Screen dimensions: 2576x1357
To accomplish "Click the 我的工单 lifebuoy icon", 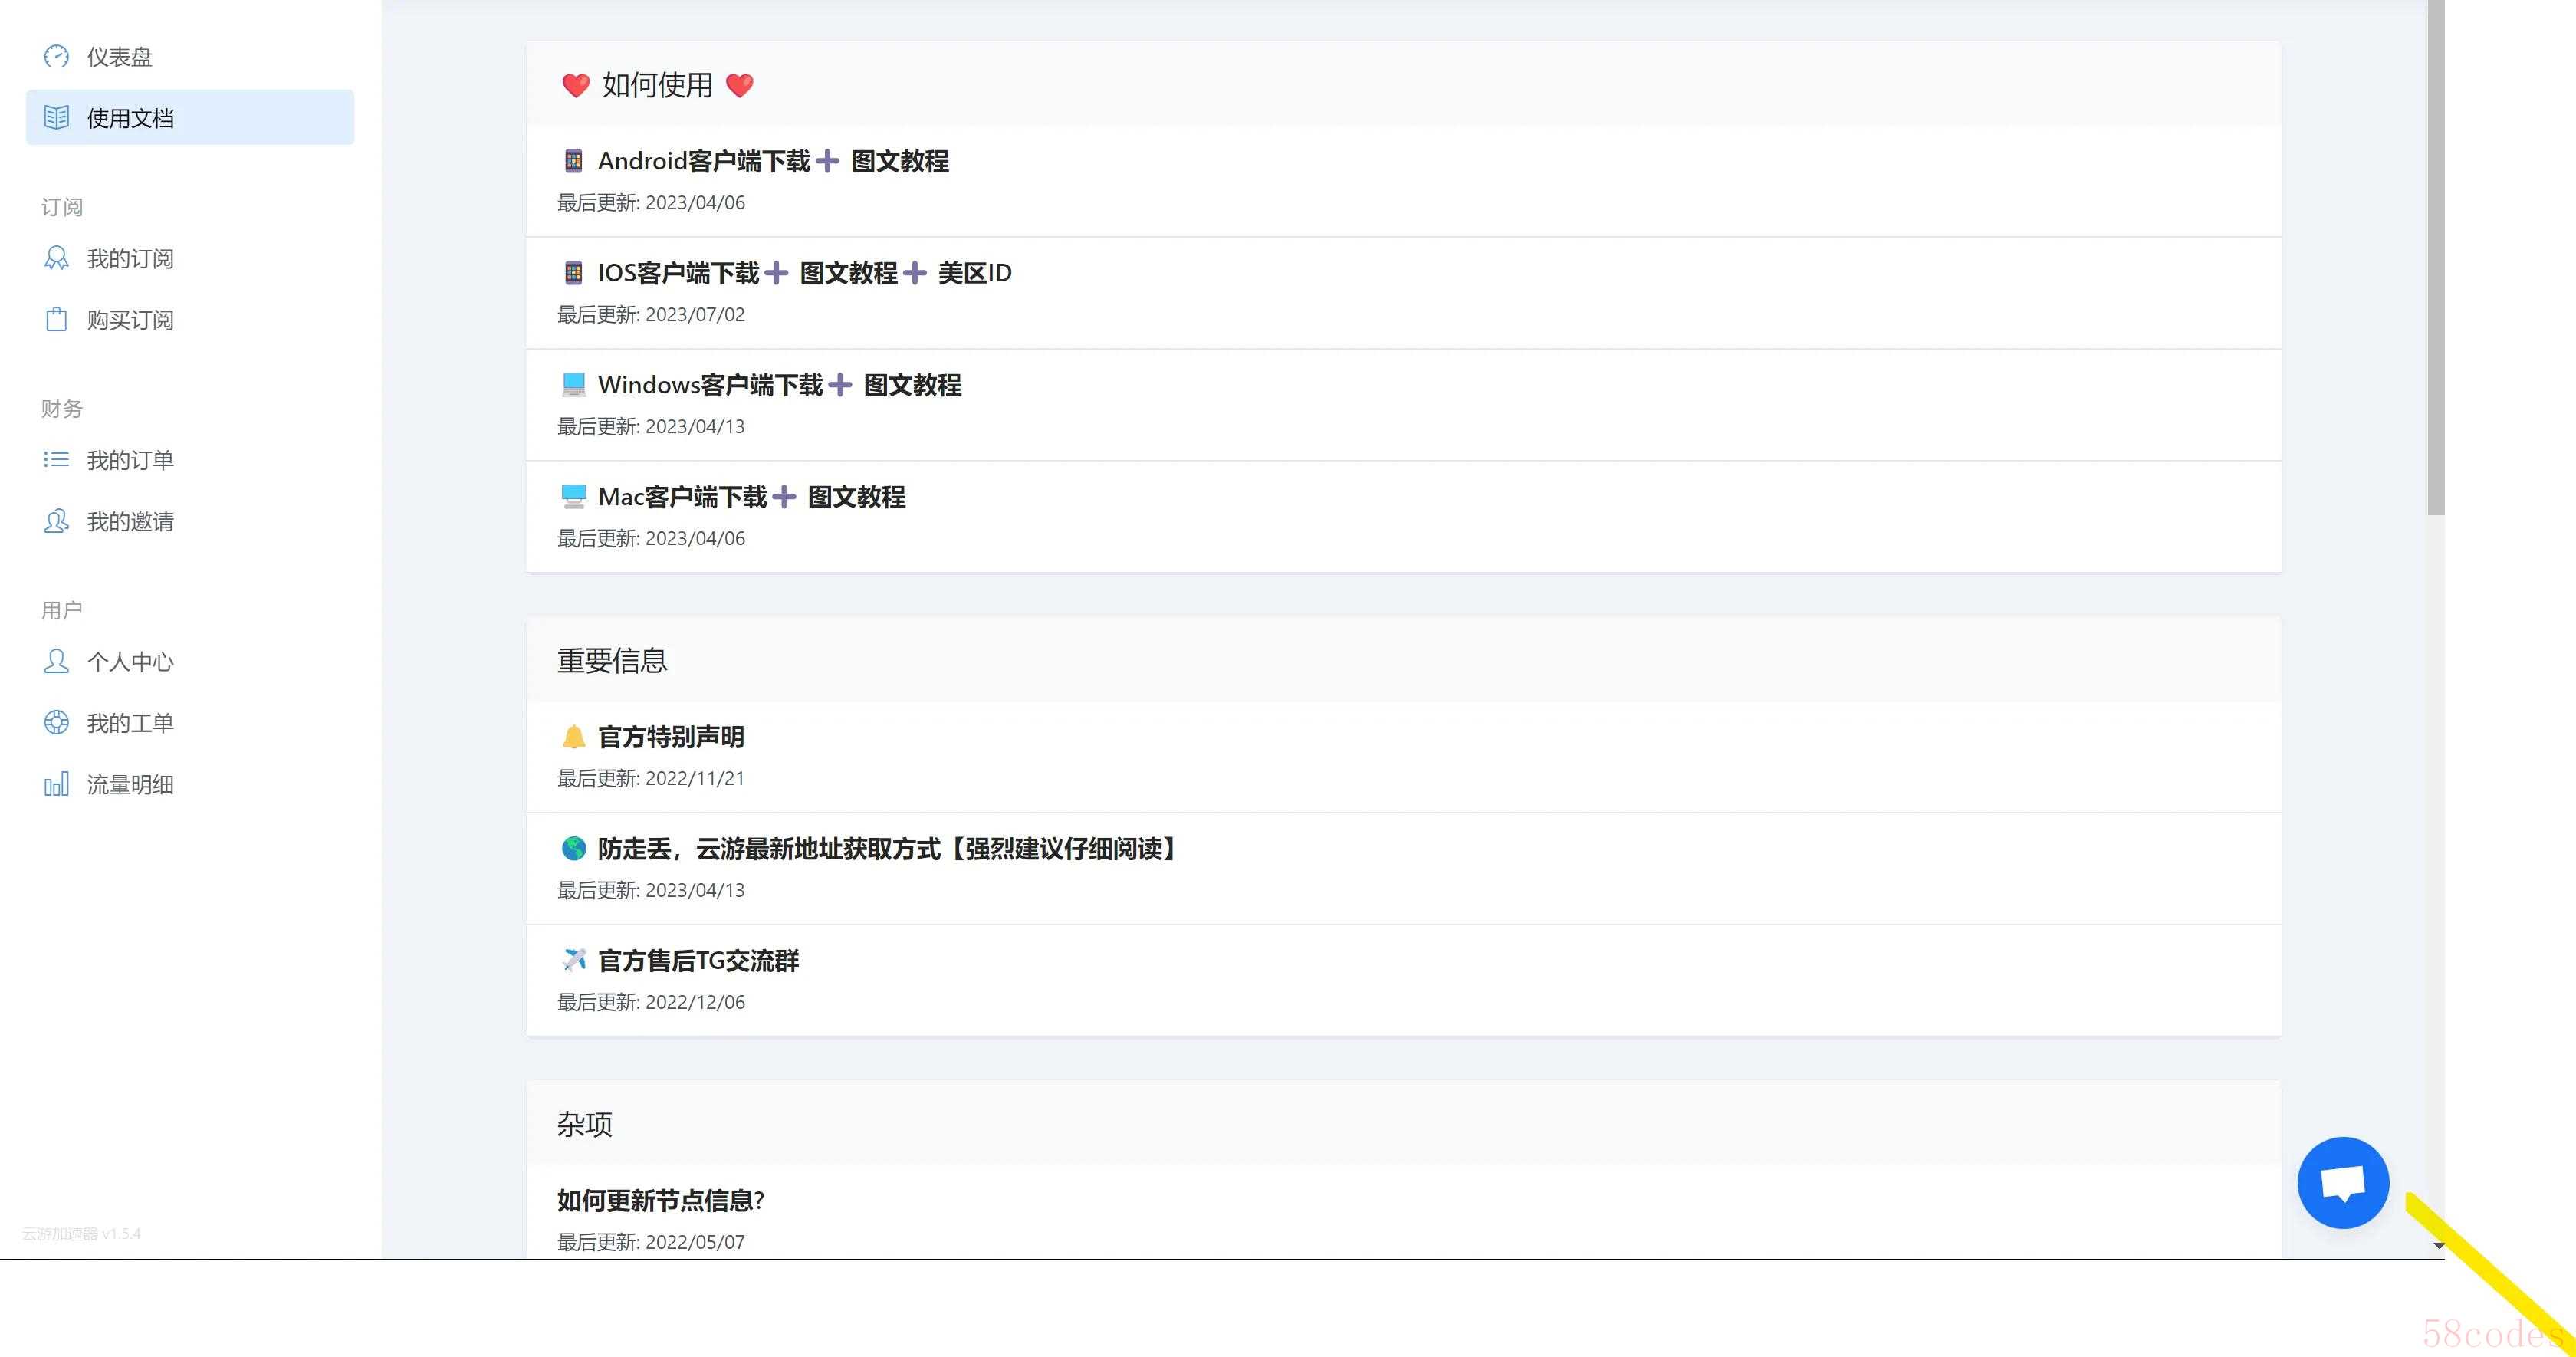I will (x=56, y=722).
